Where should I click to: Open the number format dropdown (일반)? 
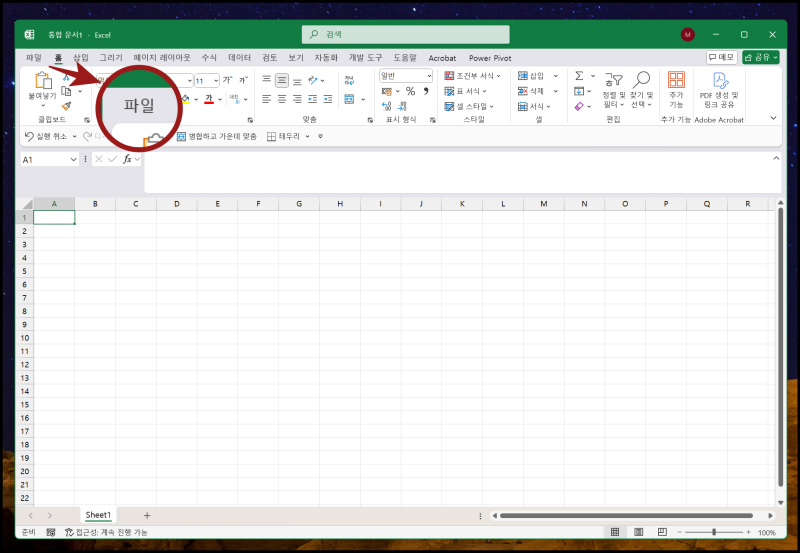(429, 76)
